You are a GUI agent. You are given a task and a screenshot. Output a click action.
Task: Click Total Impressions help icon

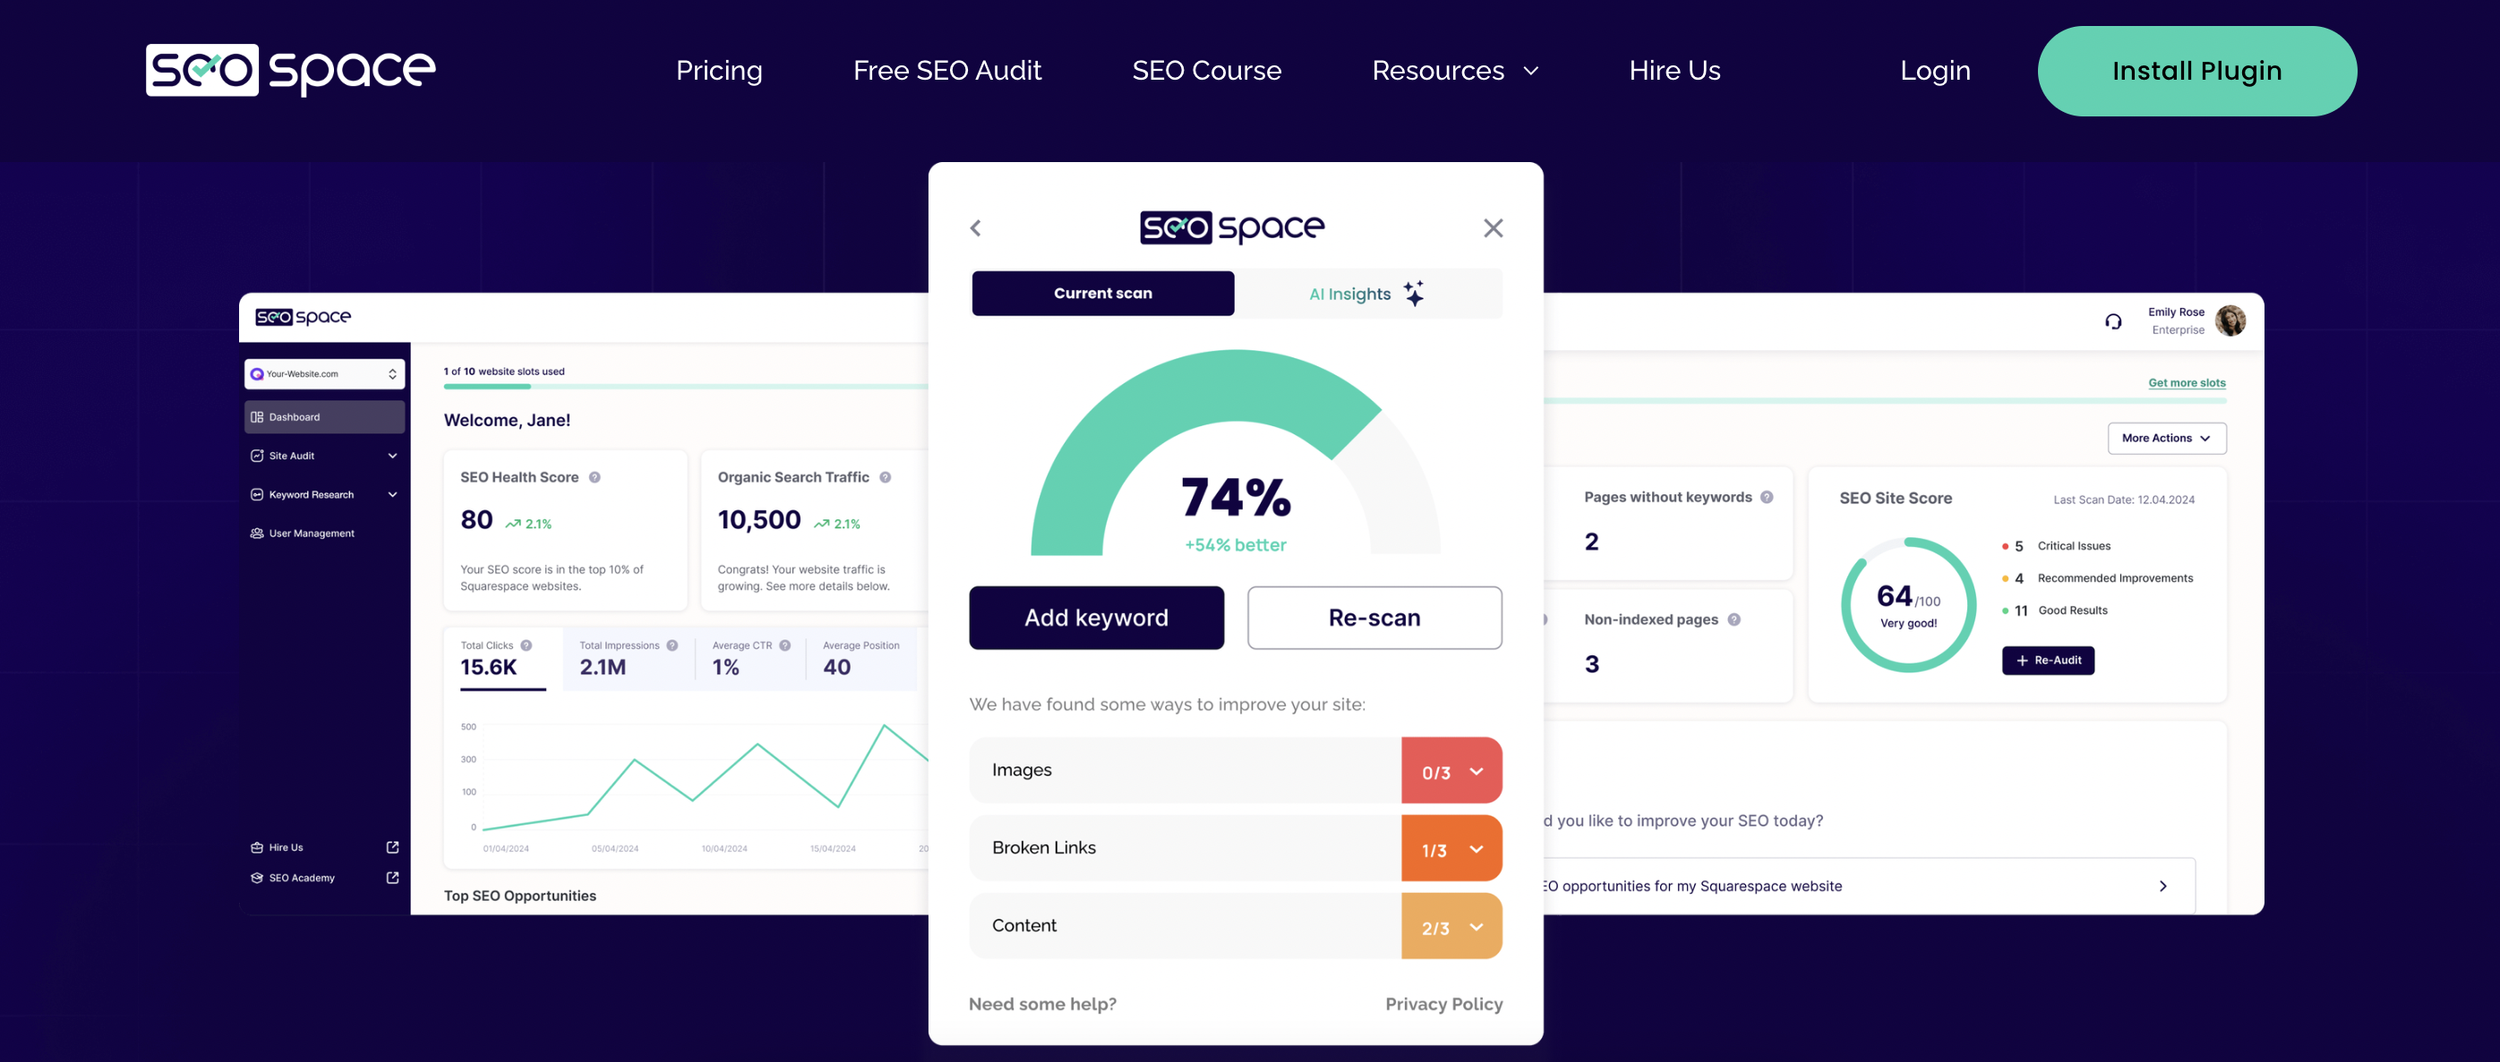(x=672, y=646)
